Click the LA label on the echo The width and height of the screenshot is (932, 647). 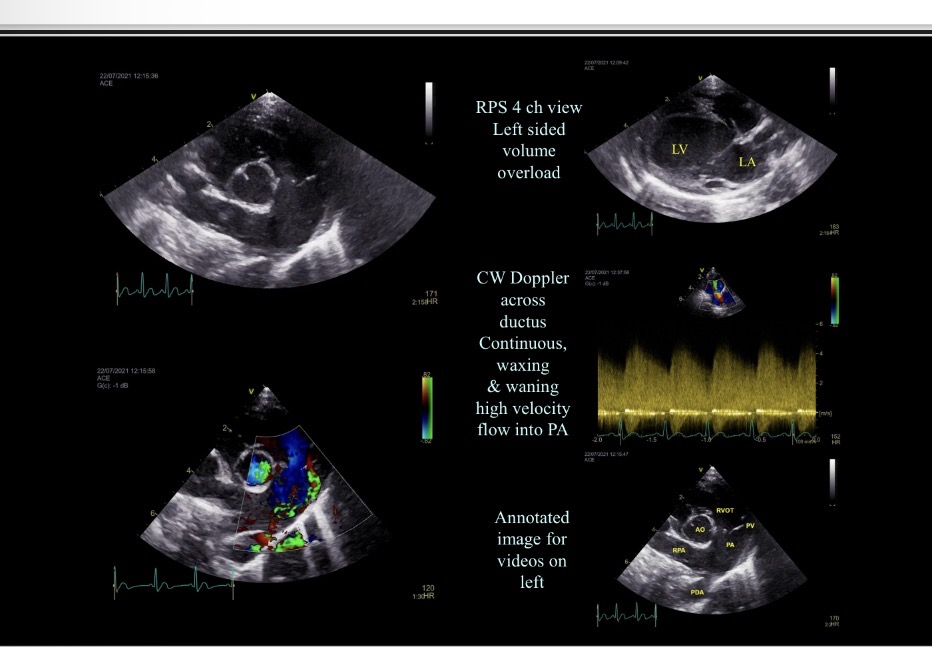click(747, 162)
